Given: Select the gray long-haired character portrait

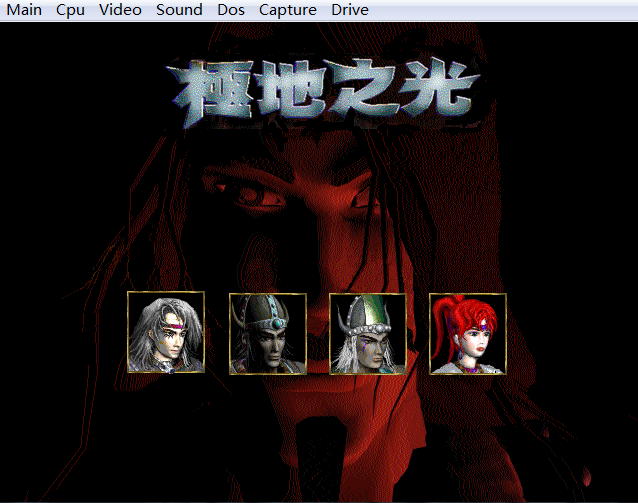Looking at the screenshot, I should point(166,332).
